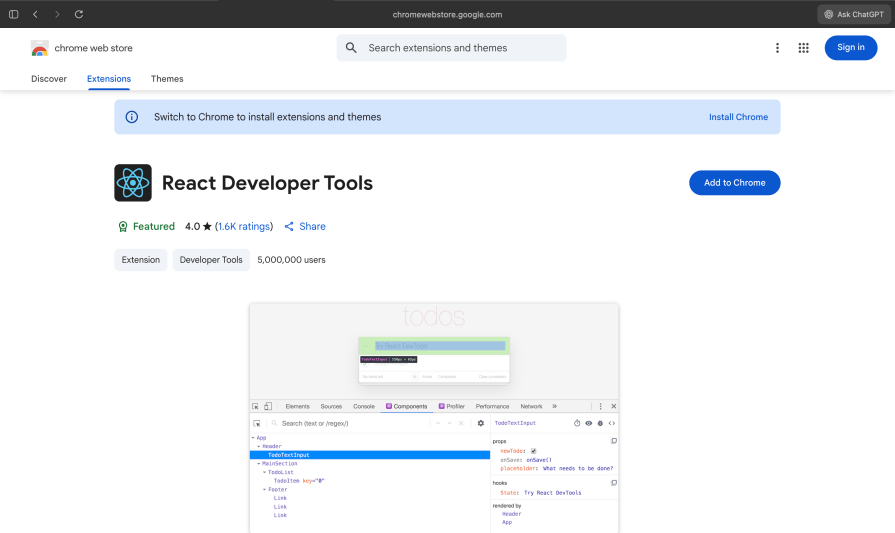Click the DevTools vertical dots menu in screenshot

[600, 406]
